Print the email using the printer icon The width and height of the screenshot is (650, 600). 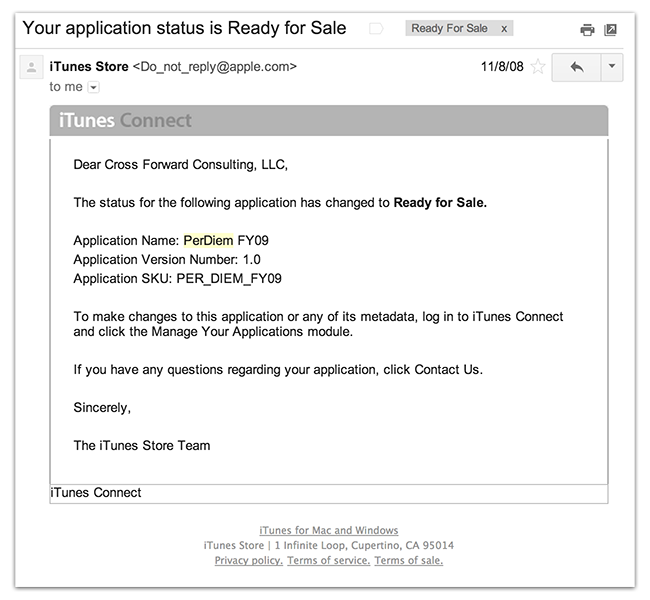(x=587, y=30)
